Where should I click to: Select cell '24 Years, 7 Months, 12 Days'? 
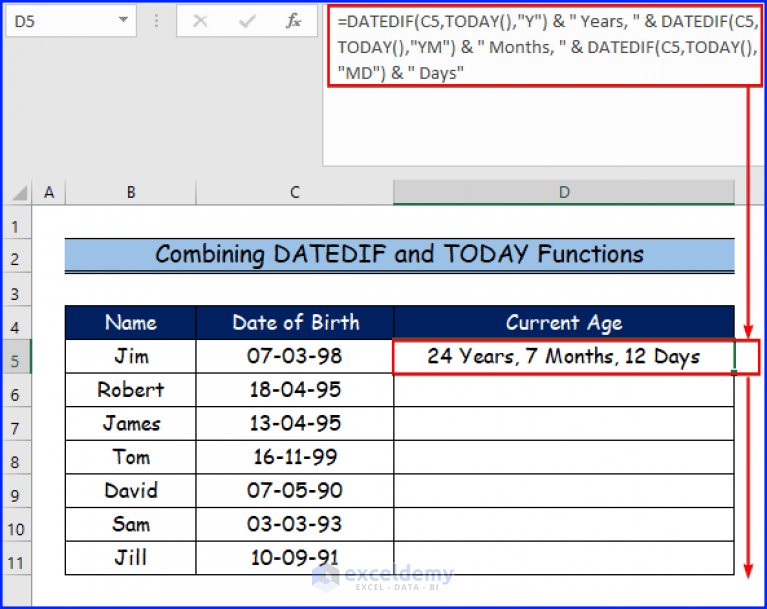click(x=564, y=357)
